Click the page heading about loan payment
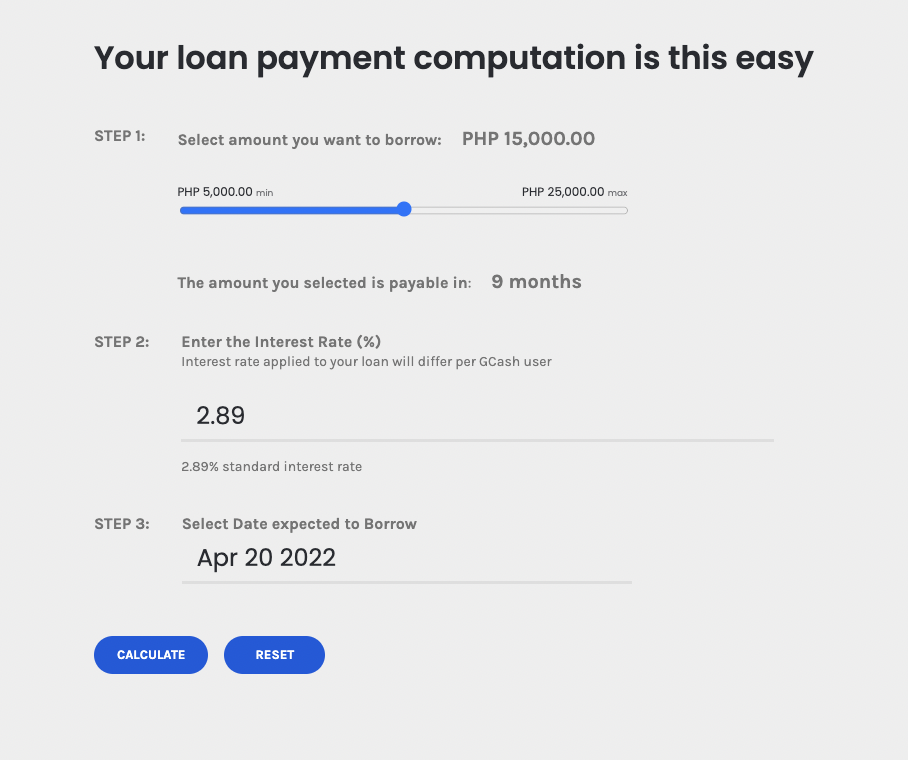Screen dimensions: 908x760 pos(453,58)
